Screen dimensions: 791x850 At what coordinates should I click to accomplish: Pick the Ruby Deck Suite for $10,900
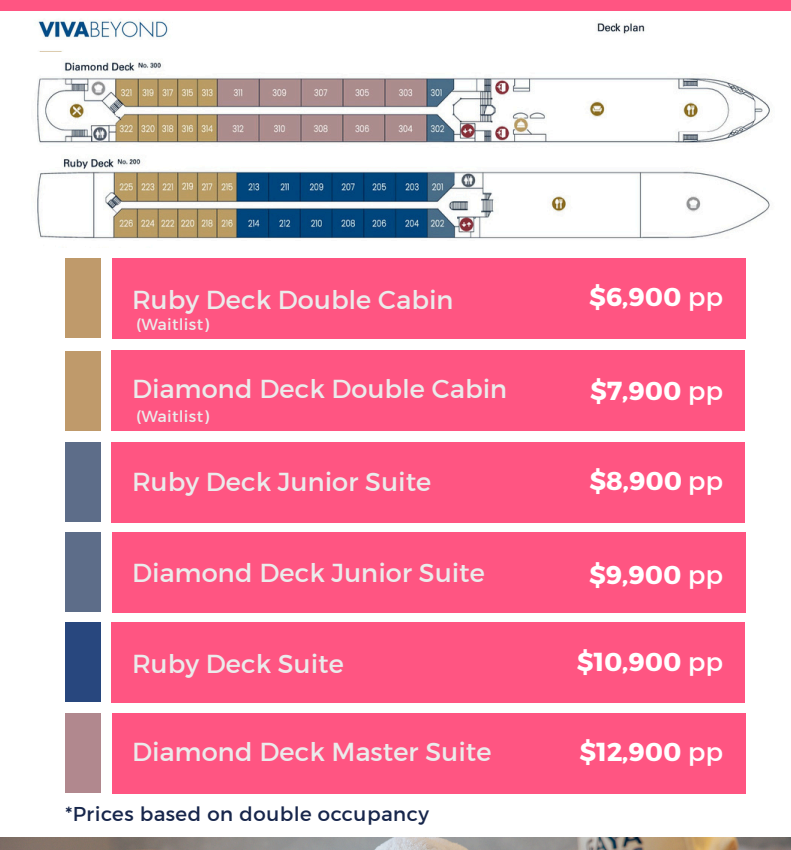(428, 663)
